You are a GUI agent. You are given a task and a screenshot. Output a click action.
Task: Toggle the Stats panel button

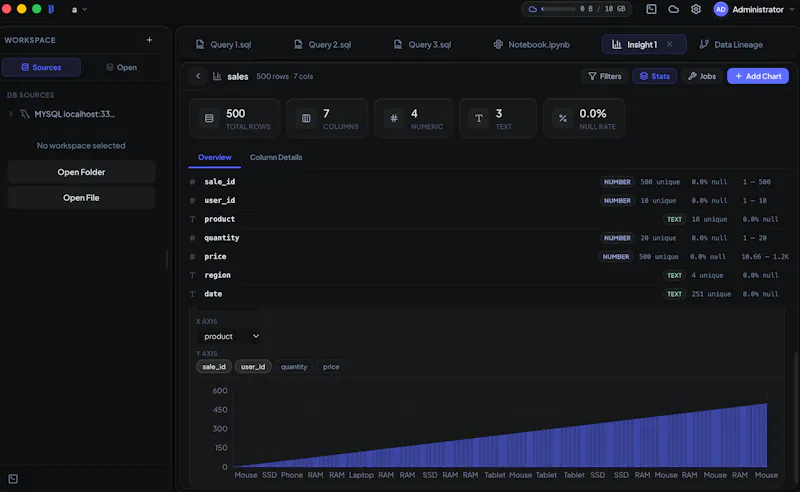pos(655,76)
